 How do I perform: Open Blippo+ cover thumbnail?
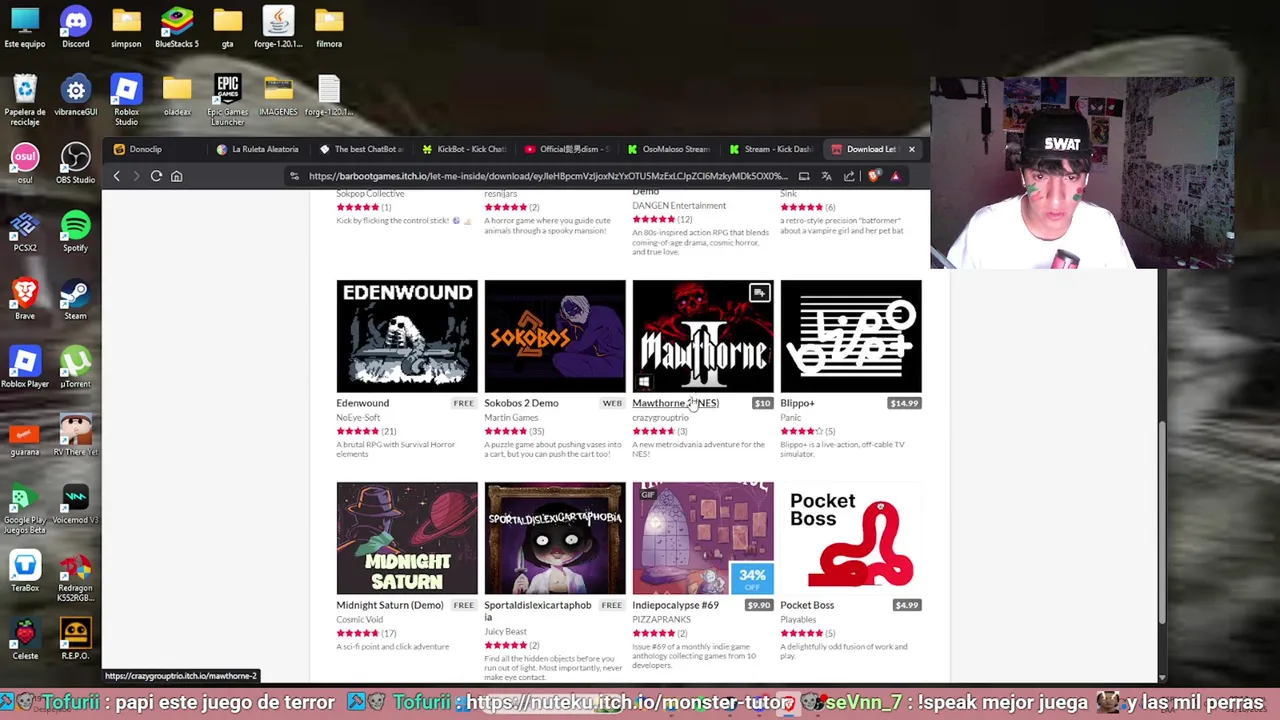click(x=851, y=336)
